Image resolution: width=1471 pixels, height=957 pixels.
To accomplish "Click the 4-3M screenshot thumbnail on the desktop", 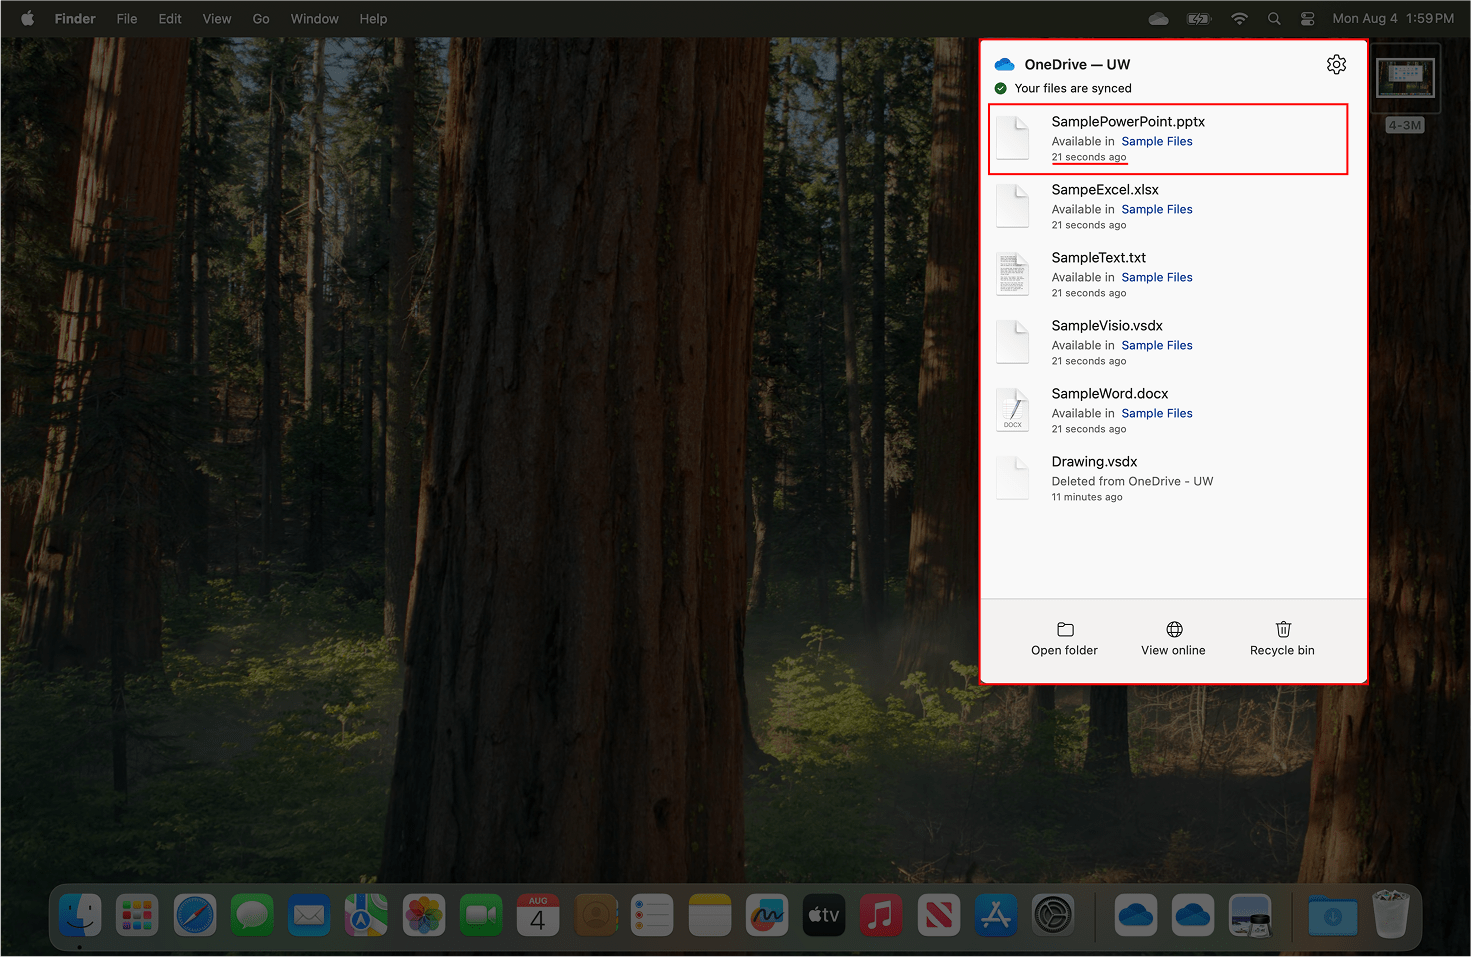I will (x=1405, y=80).
